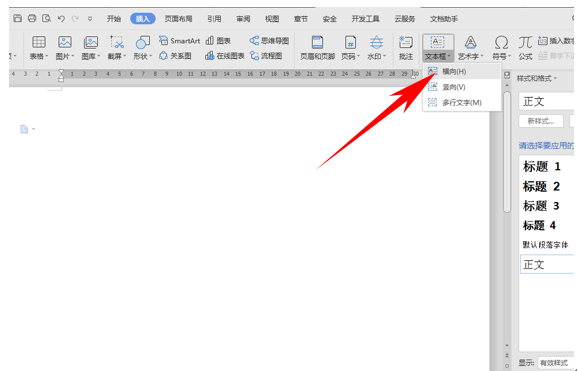Expand the 水印 dropdown arrow

coord(384,56)
